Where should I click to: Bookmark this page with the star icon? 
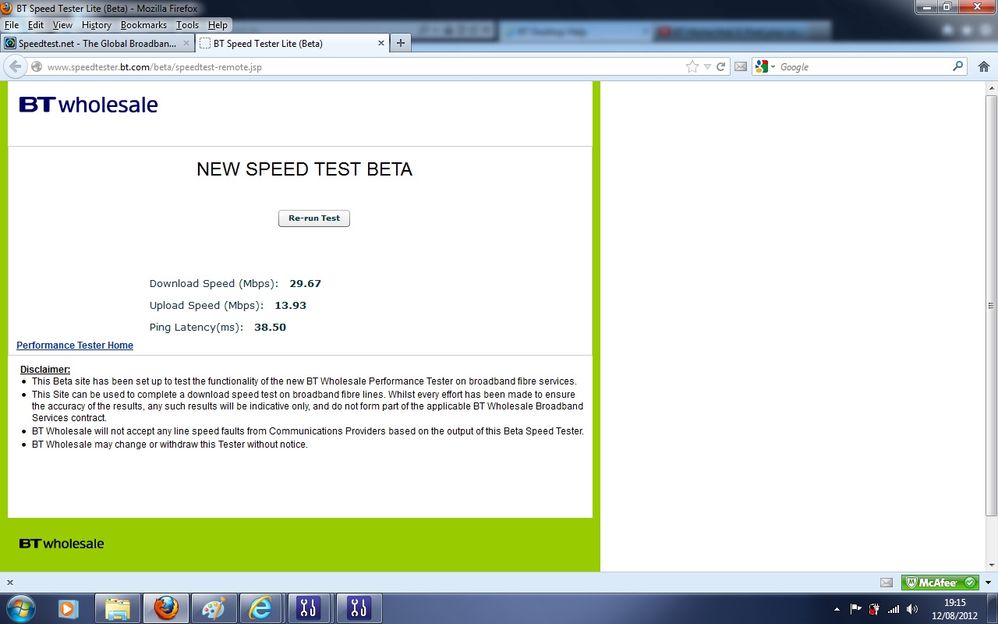tap(692, 67)
